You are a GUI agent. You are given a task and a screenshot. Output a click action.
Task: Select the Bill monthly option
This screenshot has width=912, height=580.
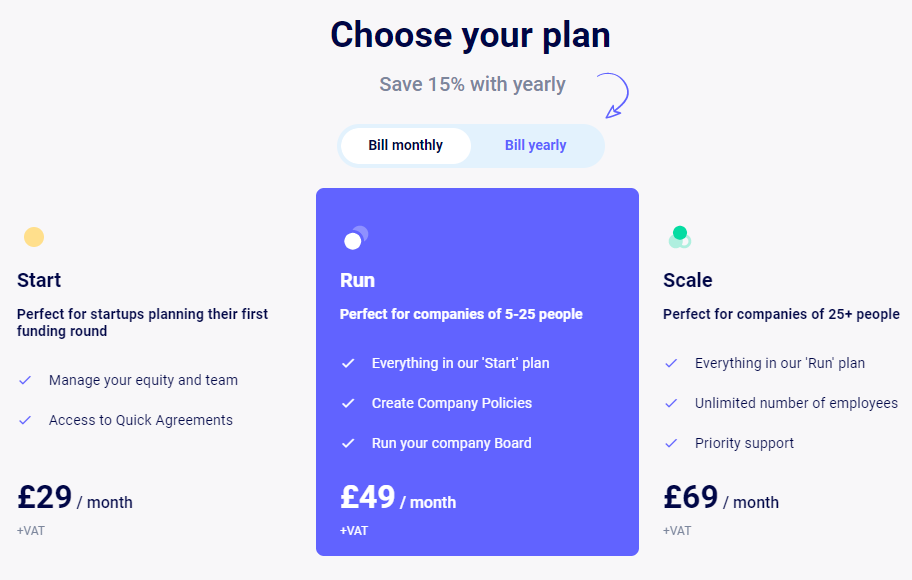(x=405, y=146)
